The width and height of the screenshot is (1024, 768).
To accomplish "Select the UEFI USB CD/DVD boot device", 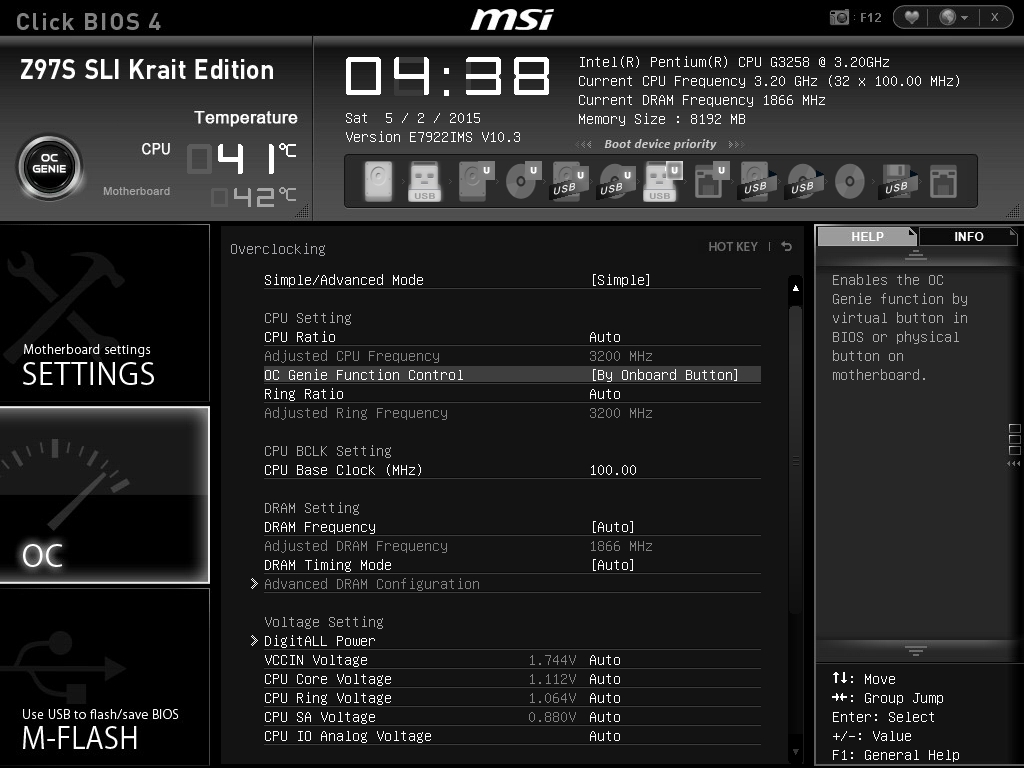I will pyautogui.click(x=616, y=181).
